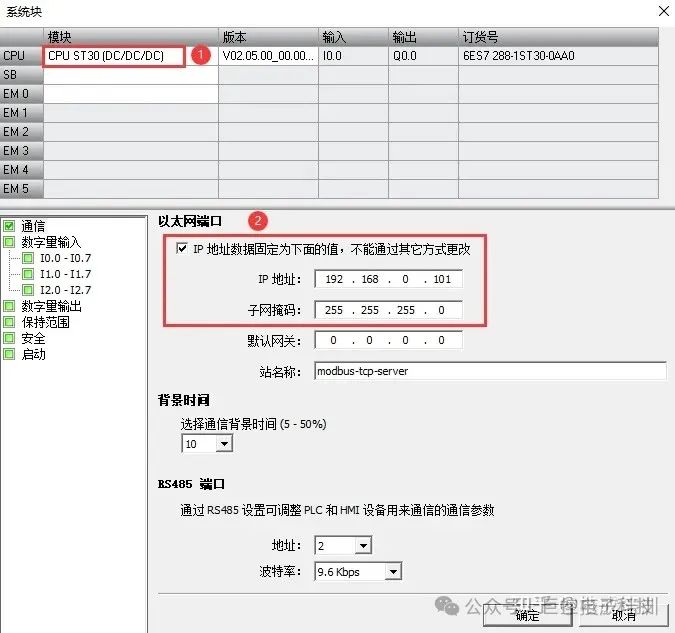The image size is (675, 633).
Task: Select I2.0 - I2.7 tree label
Action: (x=65, y=290)
